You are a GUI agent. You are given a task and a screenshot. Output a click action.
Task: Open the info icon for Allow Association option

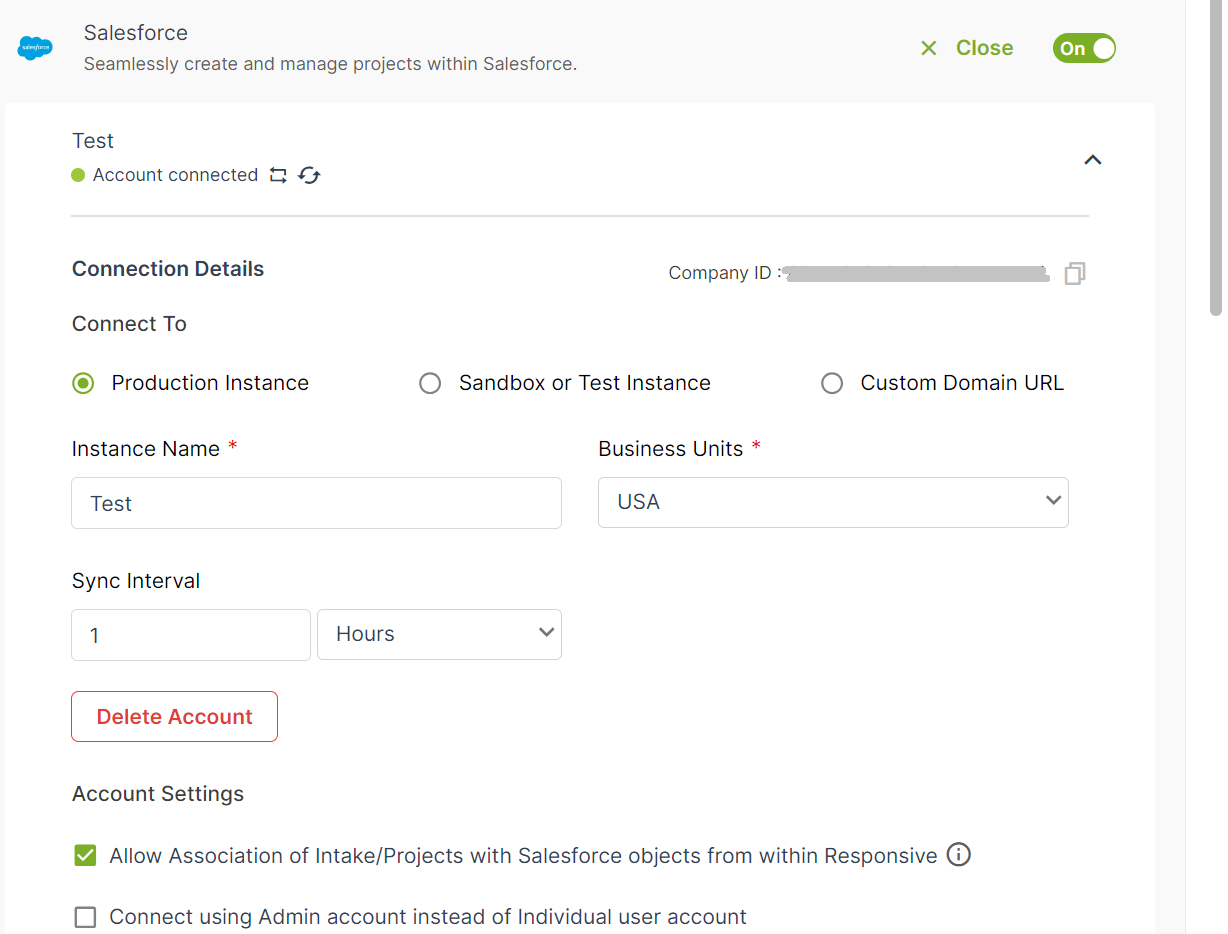(958, 855)
